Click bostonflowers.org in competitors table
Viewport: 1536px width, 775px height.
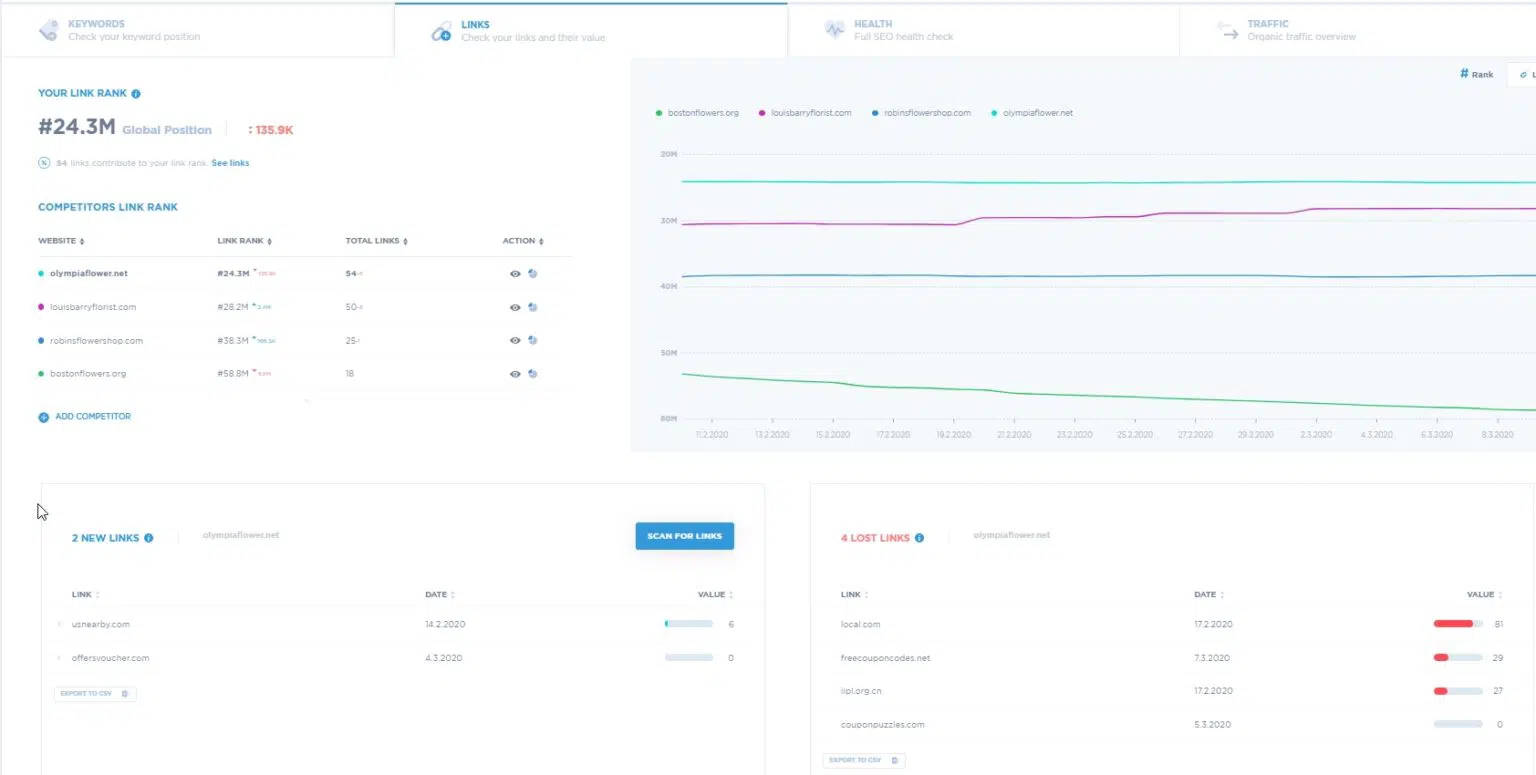coord(88,374)
